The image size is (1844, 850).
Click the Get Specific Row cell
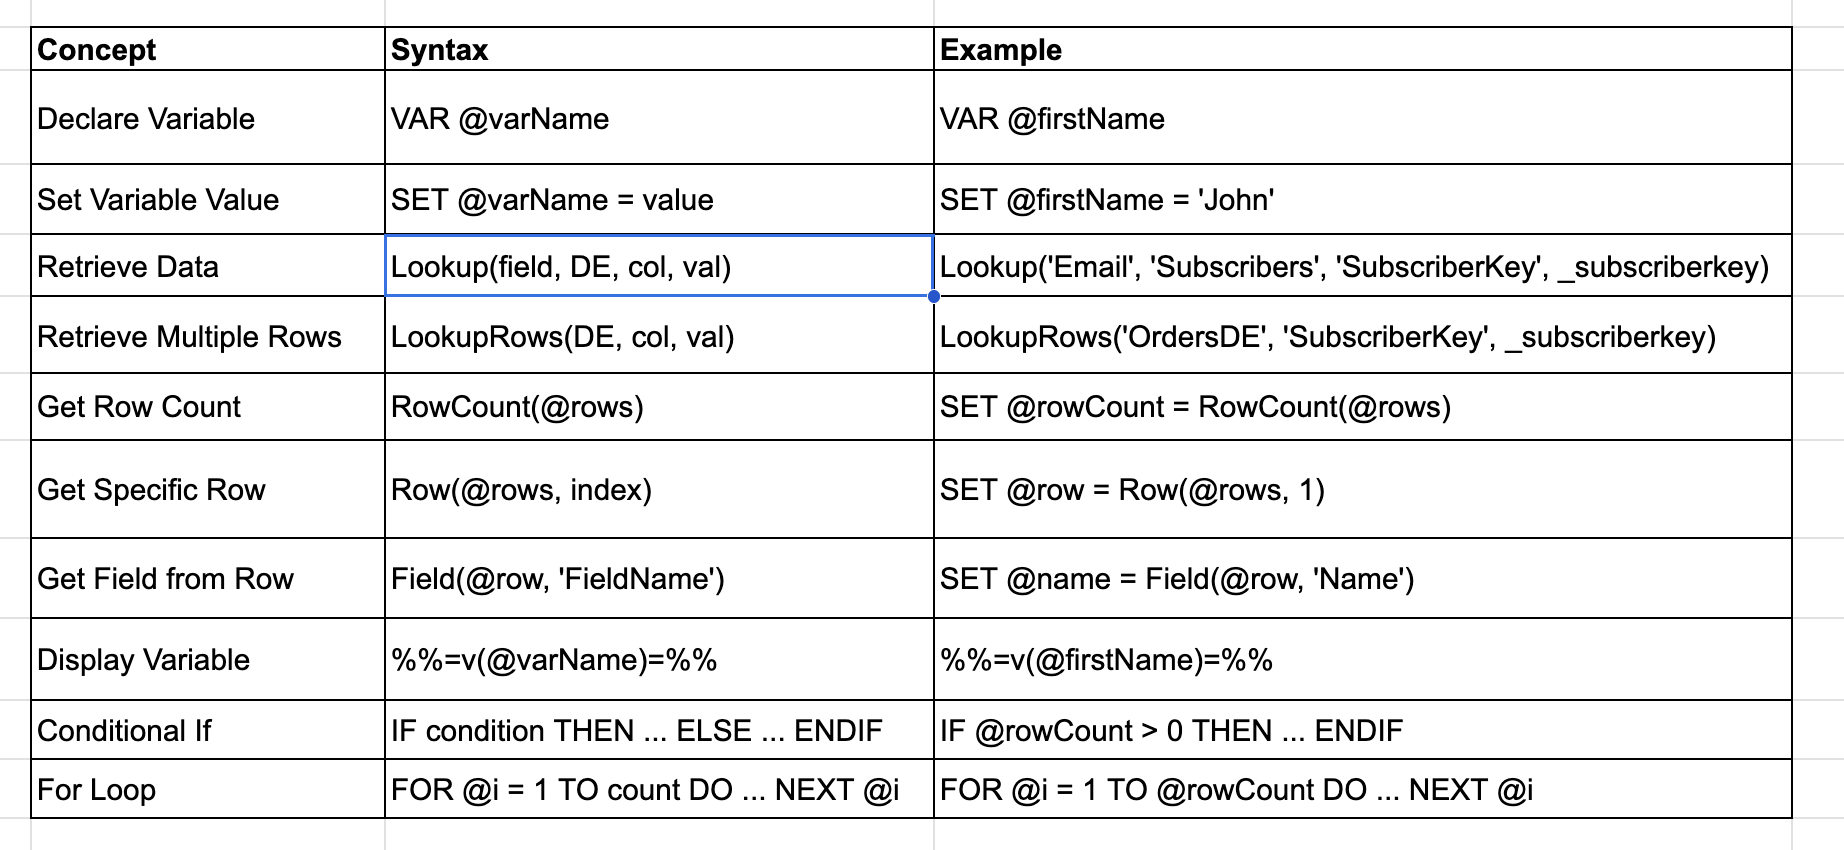point(208,490)
